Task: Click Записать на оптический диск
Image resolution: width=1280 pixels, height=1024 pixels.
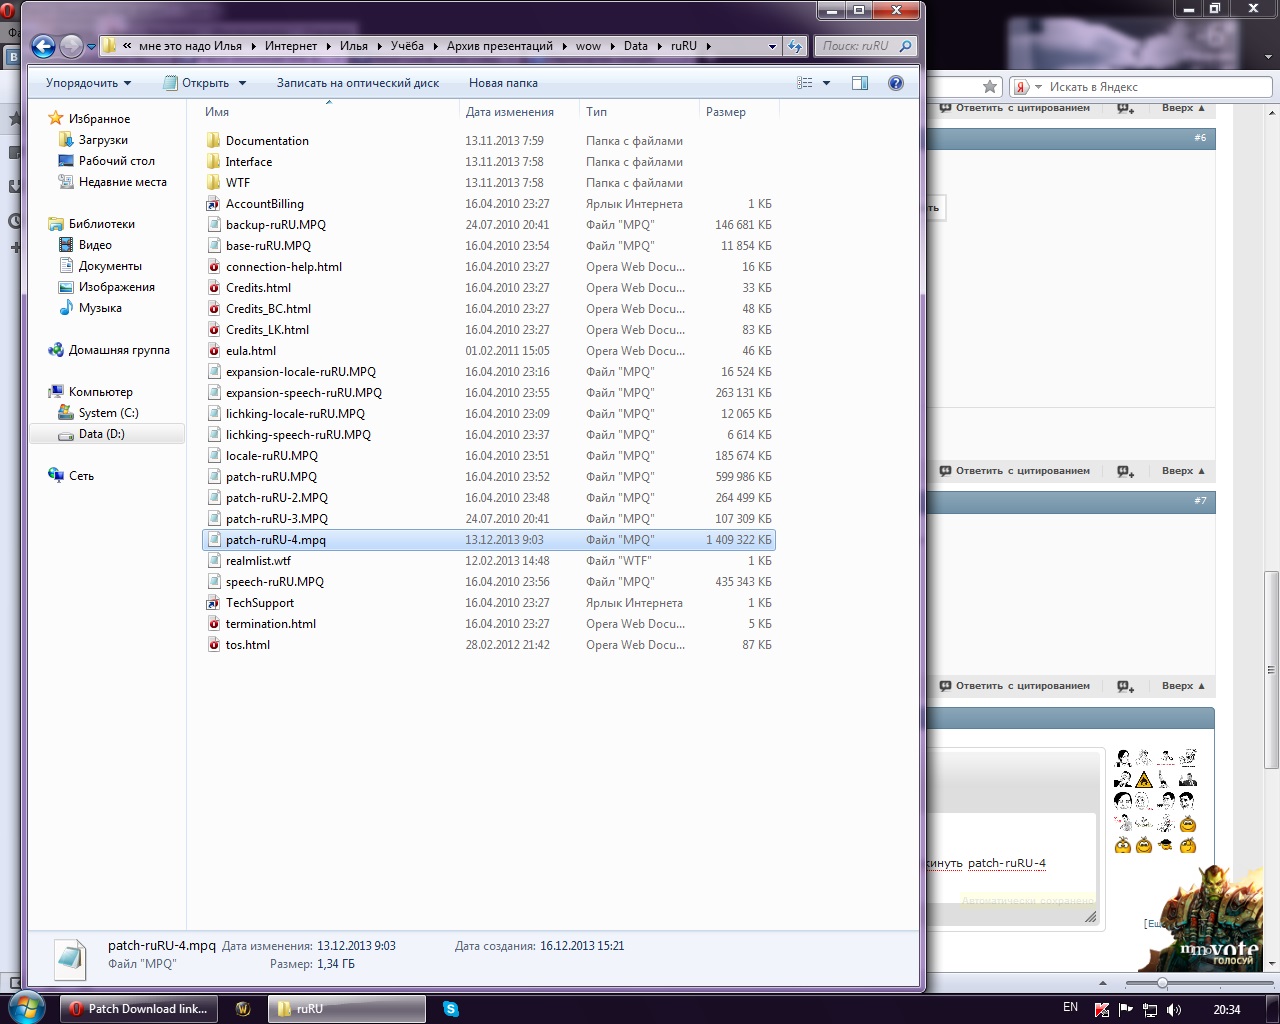Action: coord(358,83)
